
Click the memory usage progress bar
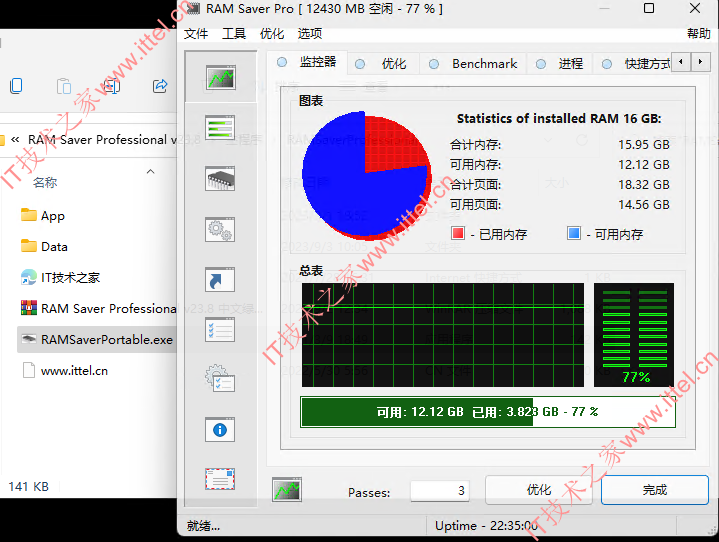[x=488, y=412]
